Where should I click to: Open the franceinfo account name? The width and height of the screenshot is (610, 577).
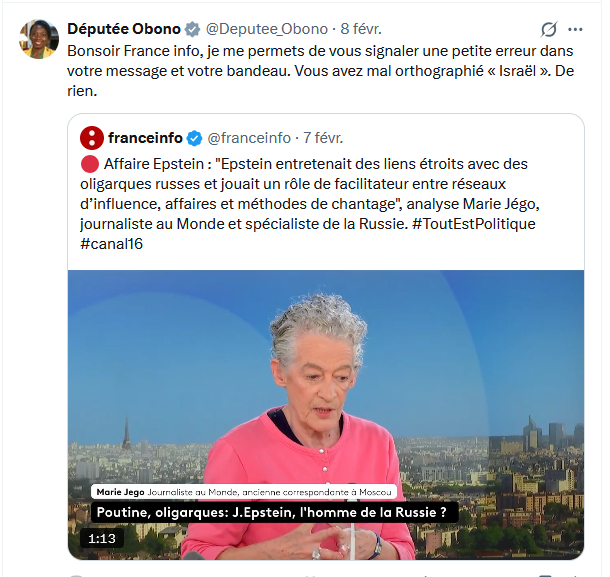[x=145, y=138]
